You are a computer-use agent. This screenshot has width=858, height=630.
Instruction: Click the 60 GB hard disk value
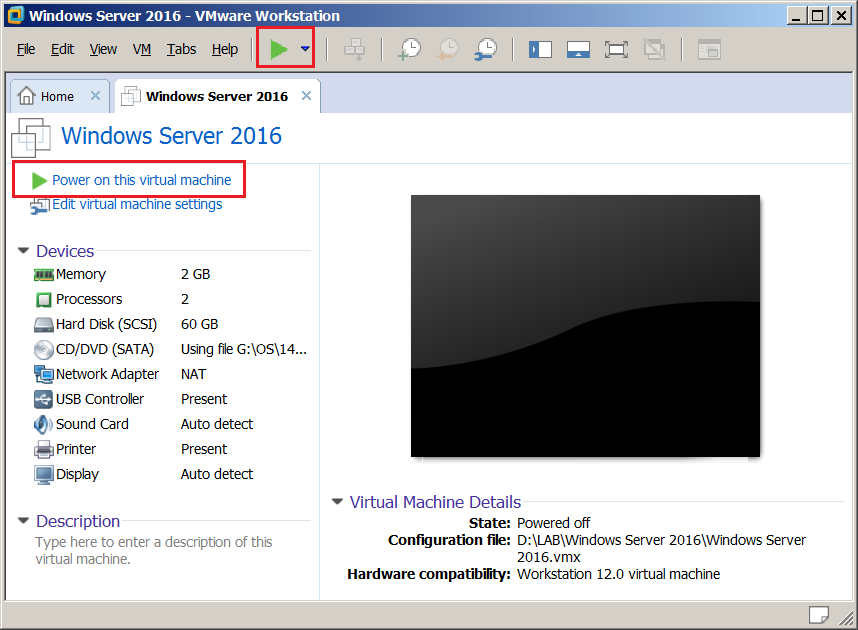[x=200, y=325]
